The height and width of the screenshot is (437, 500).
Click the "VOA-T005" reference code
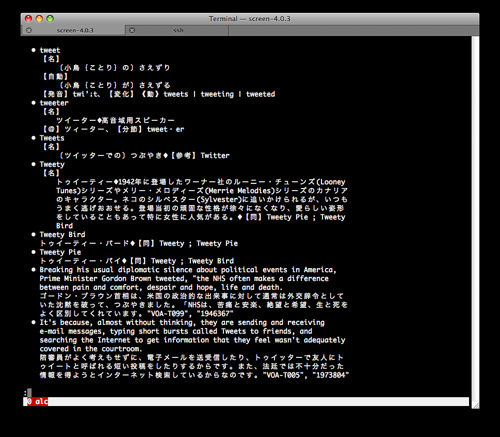click(x=285, y=375)
